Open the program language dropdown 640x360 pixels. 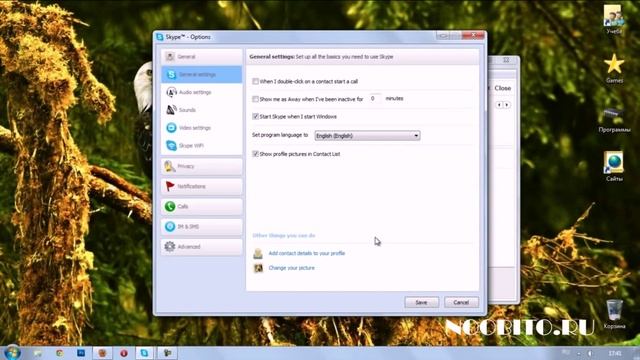coord(367,136)
